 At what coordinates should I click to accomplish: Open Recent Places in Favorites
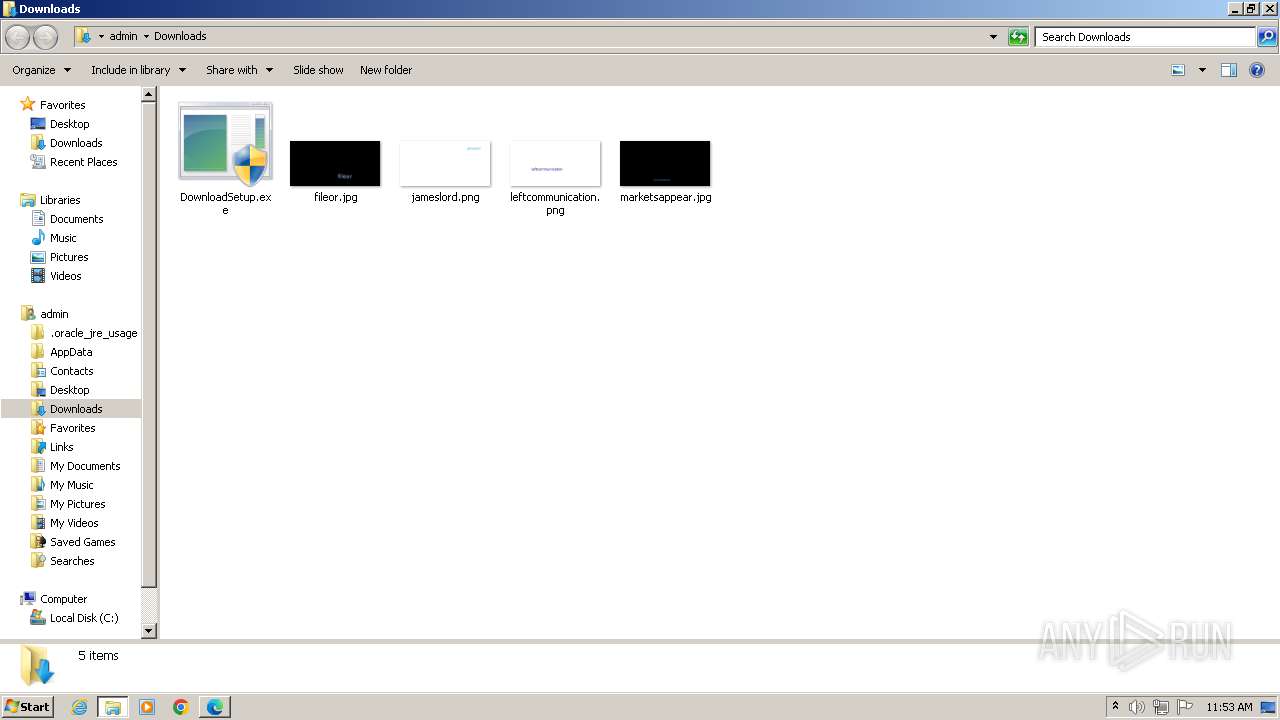pos(83,162)
